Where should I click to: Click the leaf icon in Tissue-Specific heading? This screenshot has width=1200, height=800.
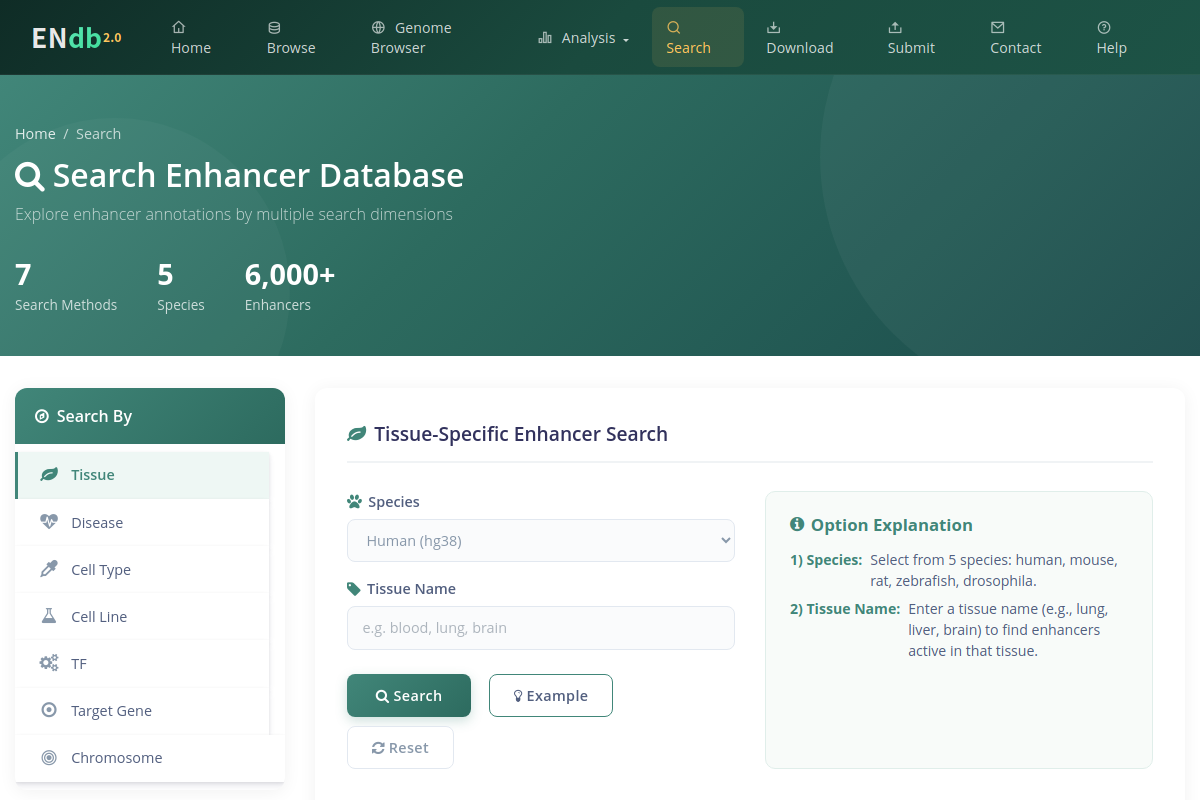point(356,434)
